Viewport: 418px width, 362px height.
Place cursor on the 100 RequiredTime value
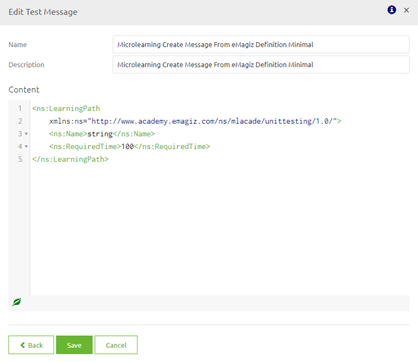coord(127,147)
